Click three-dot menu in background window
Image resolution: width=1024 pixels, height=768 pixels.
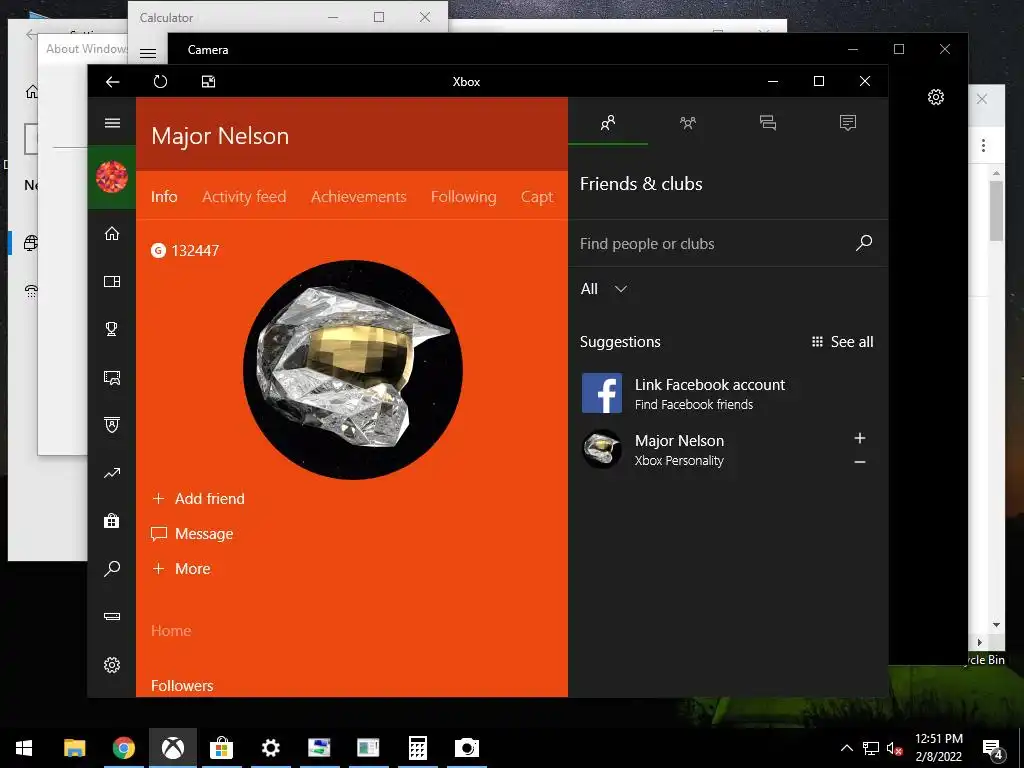click(x=984, y=146)
